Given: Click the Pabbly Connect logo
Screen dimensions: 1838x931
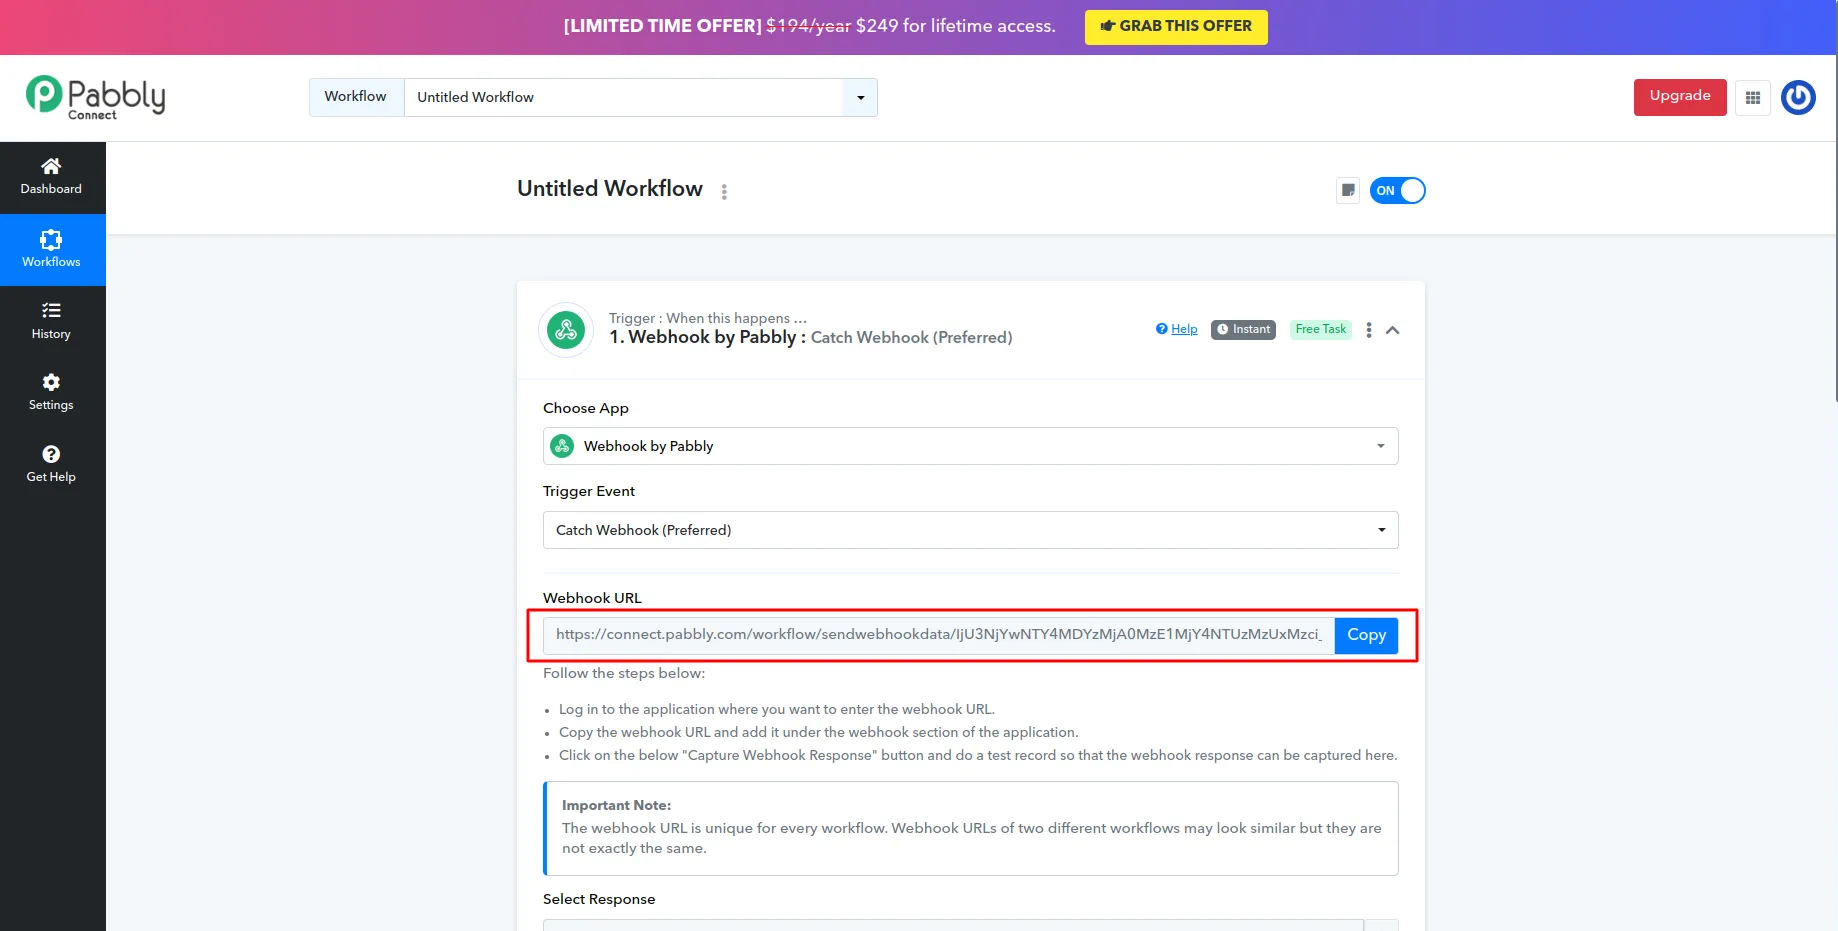Looking at the screenshot, I should coord(95,96).
